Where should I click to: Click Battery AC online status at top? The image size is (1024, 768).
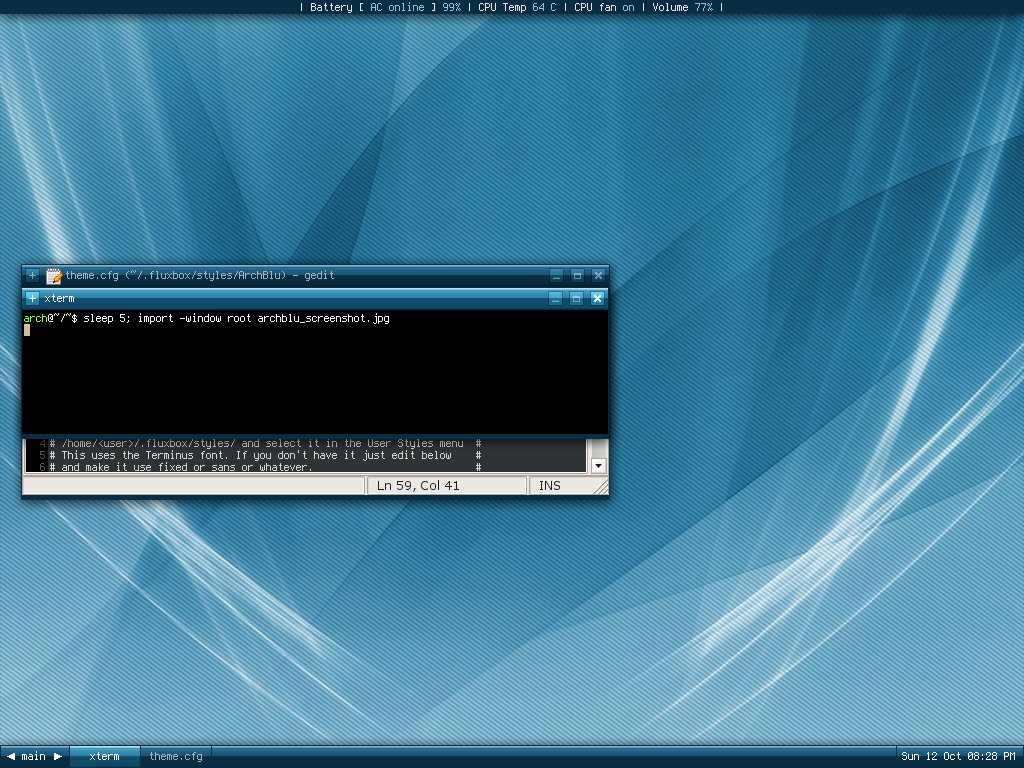pos(385,7)
